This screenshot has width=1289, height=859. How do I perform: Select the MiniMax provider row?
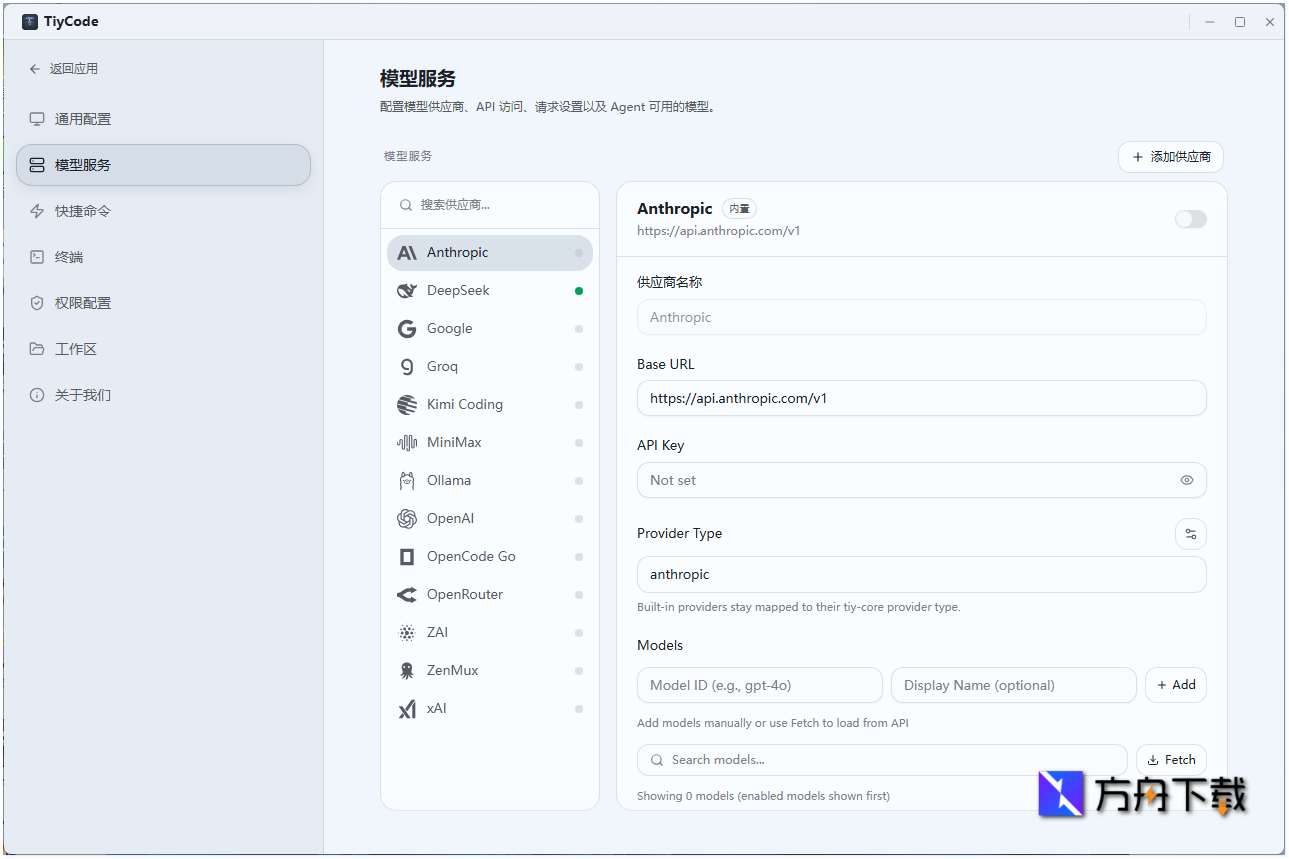490,443
